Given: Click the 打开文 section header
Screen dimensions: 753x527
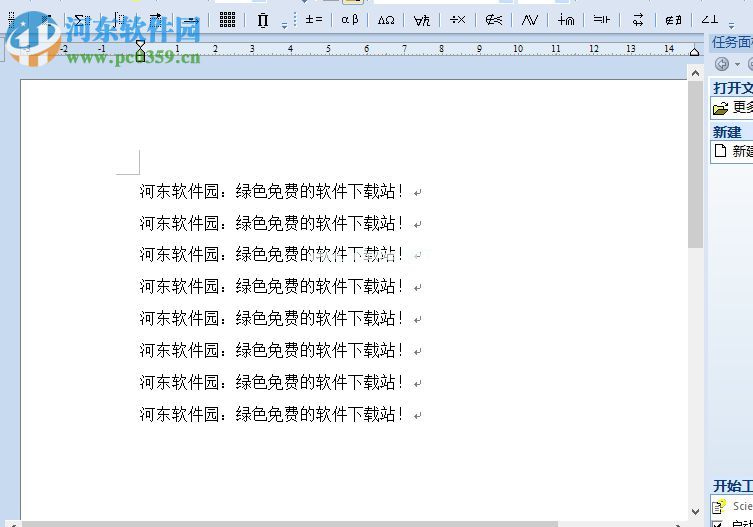Looking at the screenshot, I should coord(733,88).
